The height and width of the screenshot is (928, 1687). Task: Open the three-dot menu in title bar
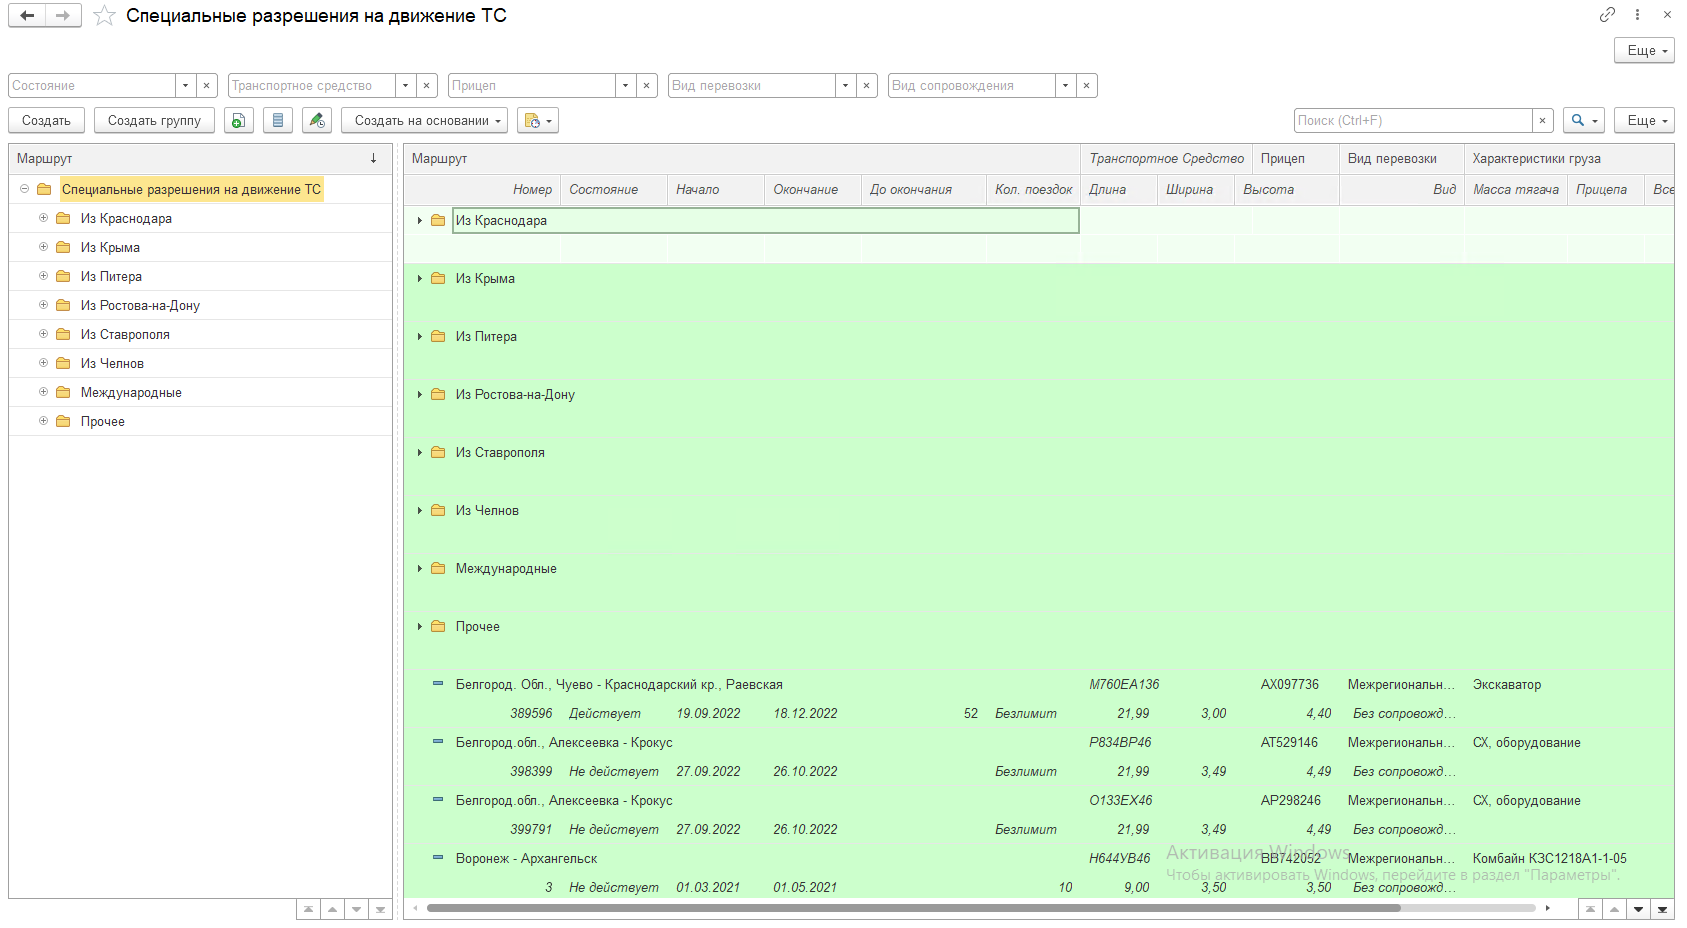point(1637,14)
